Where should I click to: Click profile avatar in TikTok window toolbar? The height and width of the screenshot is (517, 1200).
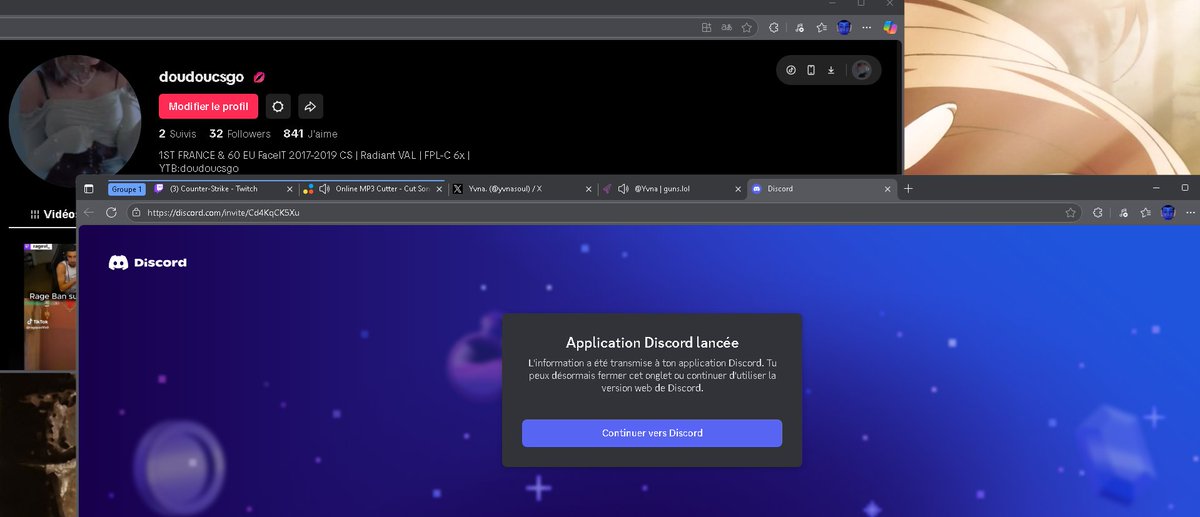pyautogui.click(x=844, y=28)
